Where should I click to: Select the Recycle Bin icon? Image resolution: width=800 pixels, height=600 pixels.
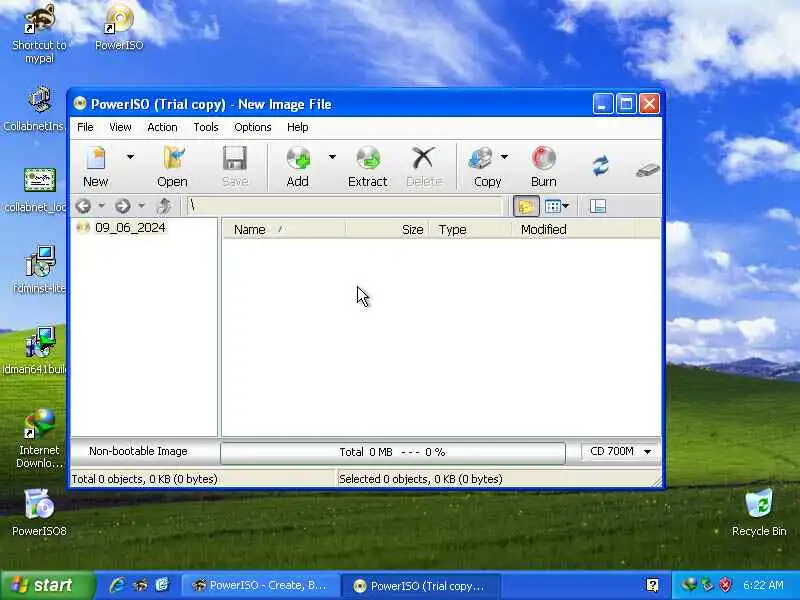759,512
